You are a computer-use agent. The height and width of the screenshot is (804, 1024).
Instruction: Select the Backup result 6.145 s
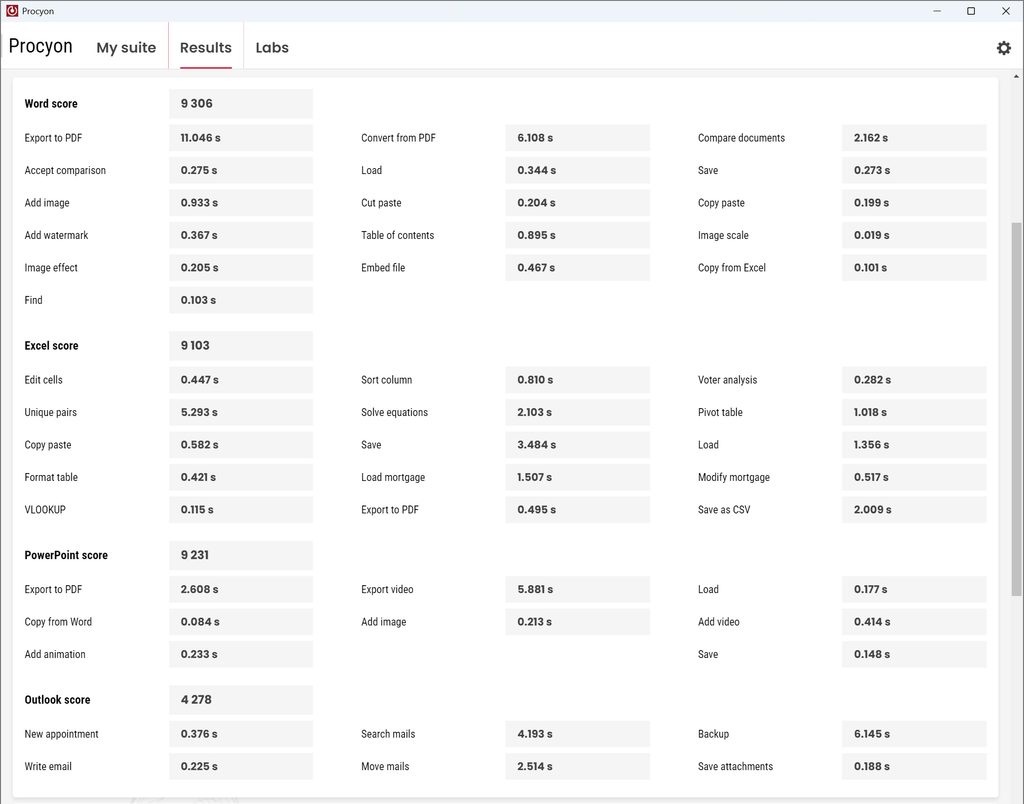[914, 734]
